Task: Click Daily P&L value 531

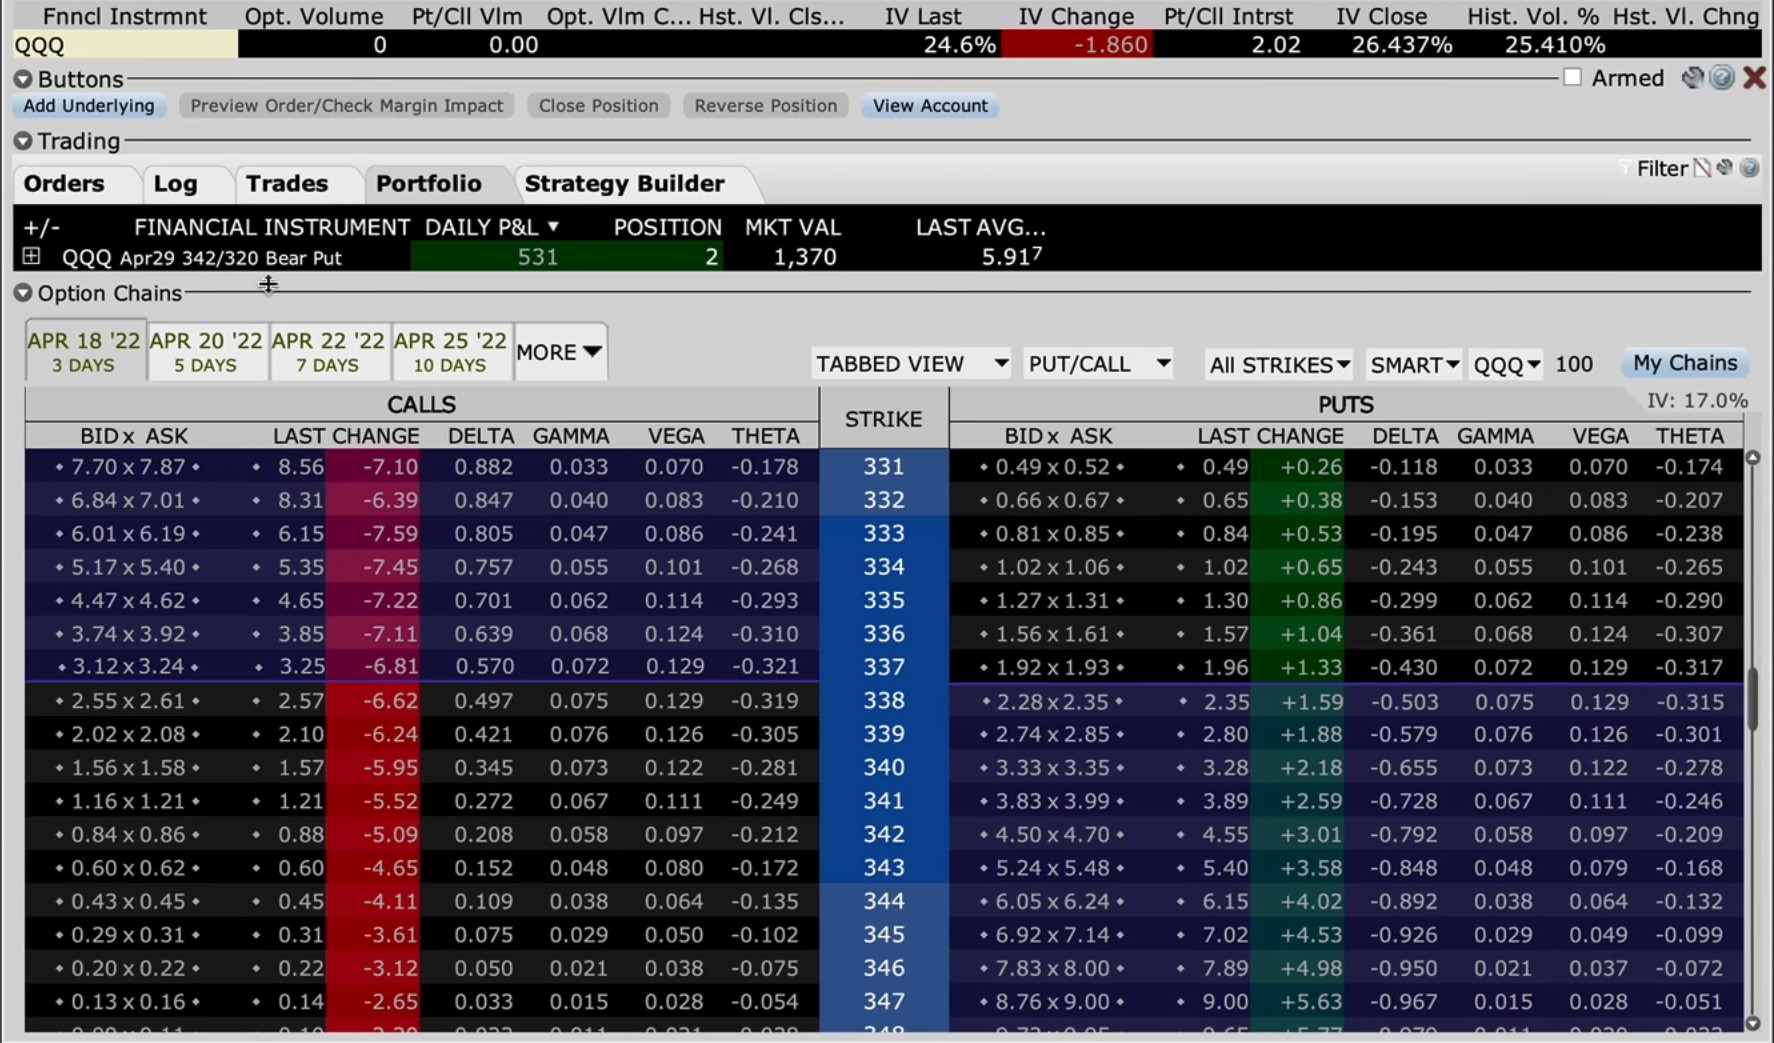Action: (x=538, y=257)
